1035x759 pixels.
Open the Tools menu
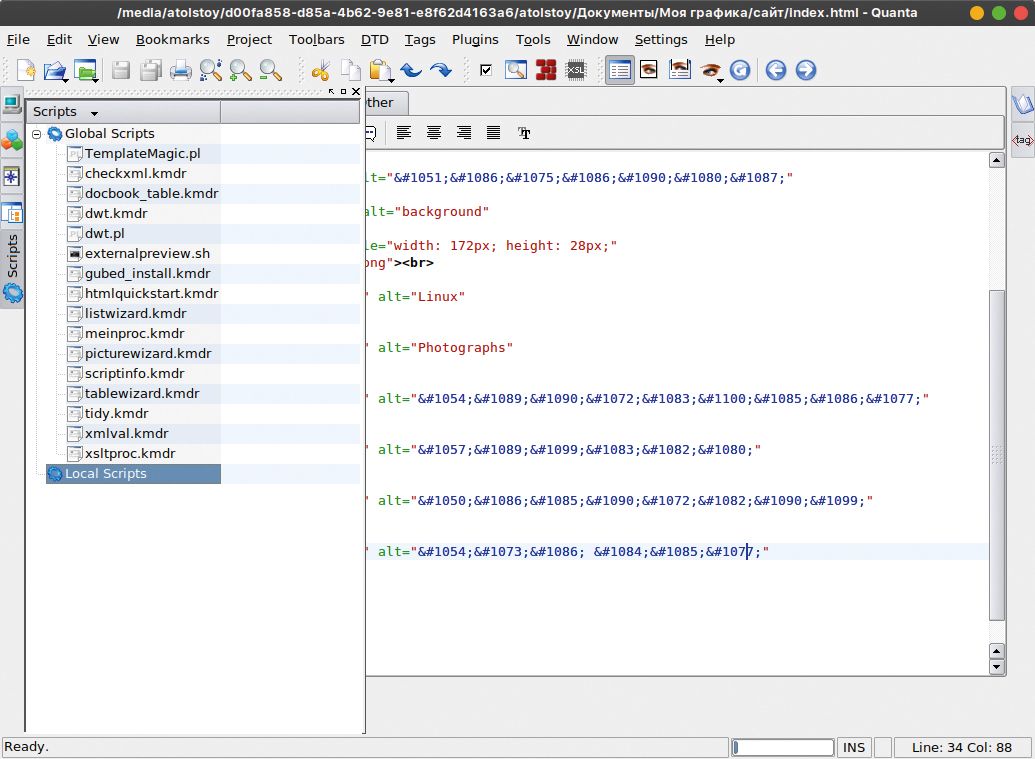pos(532,40)
